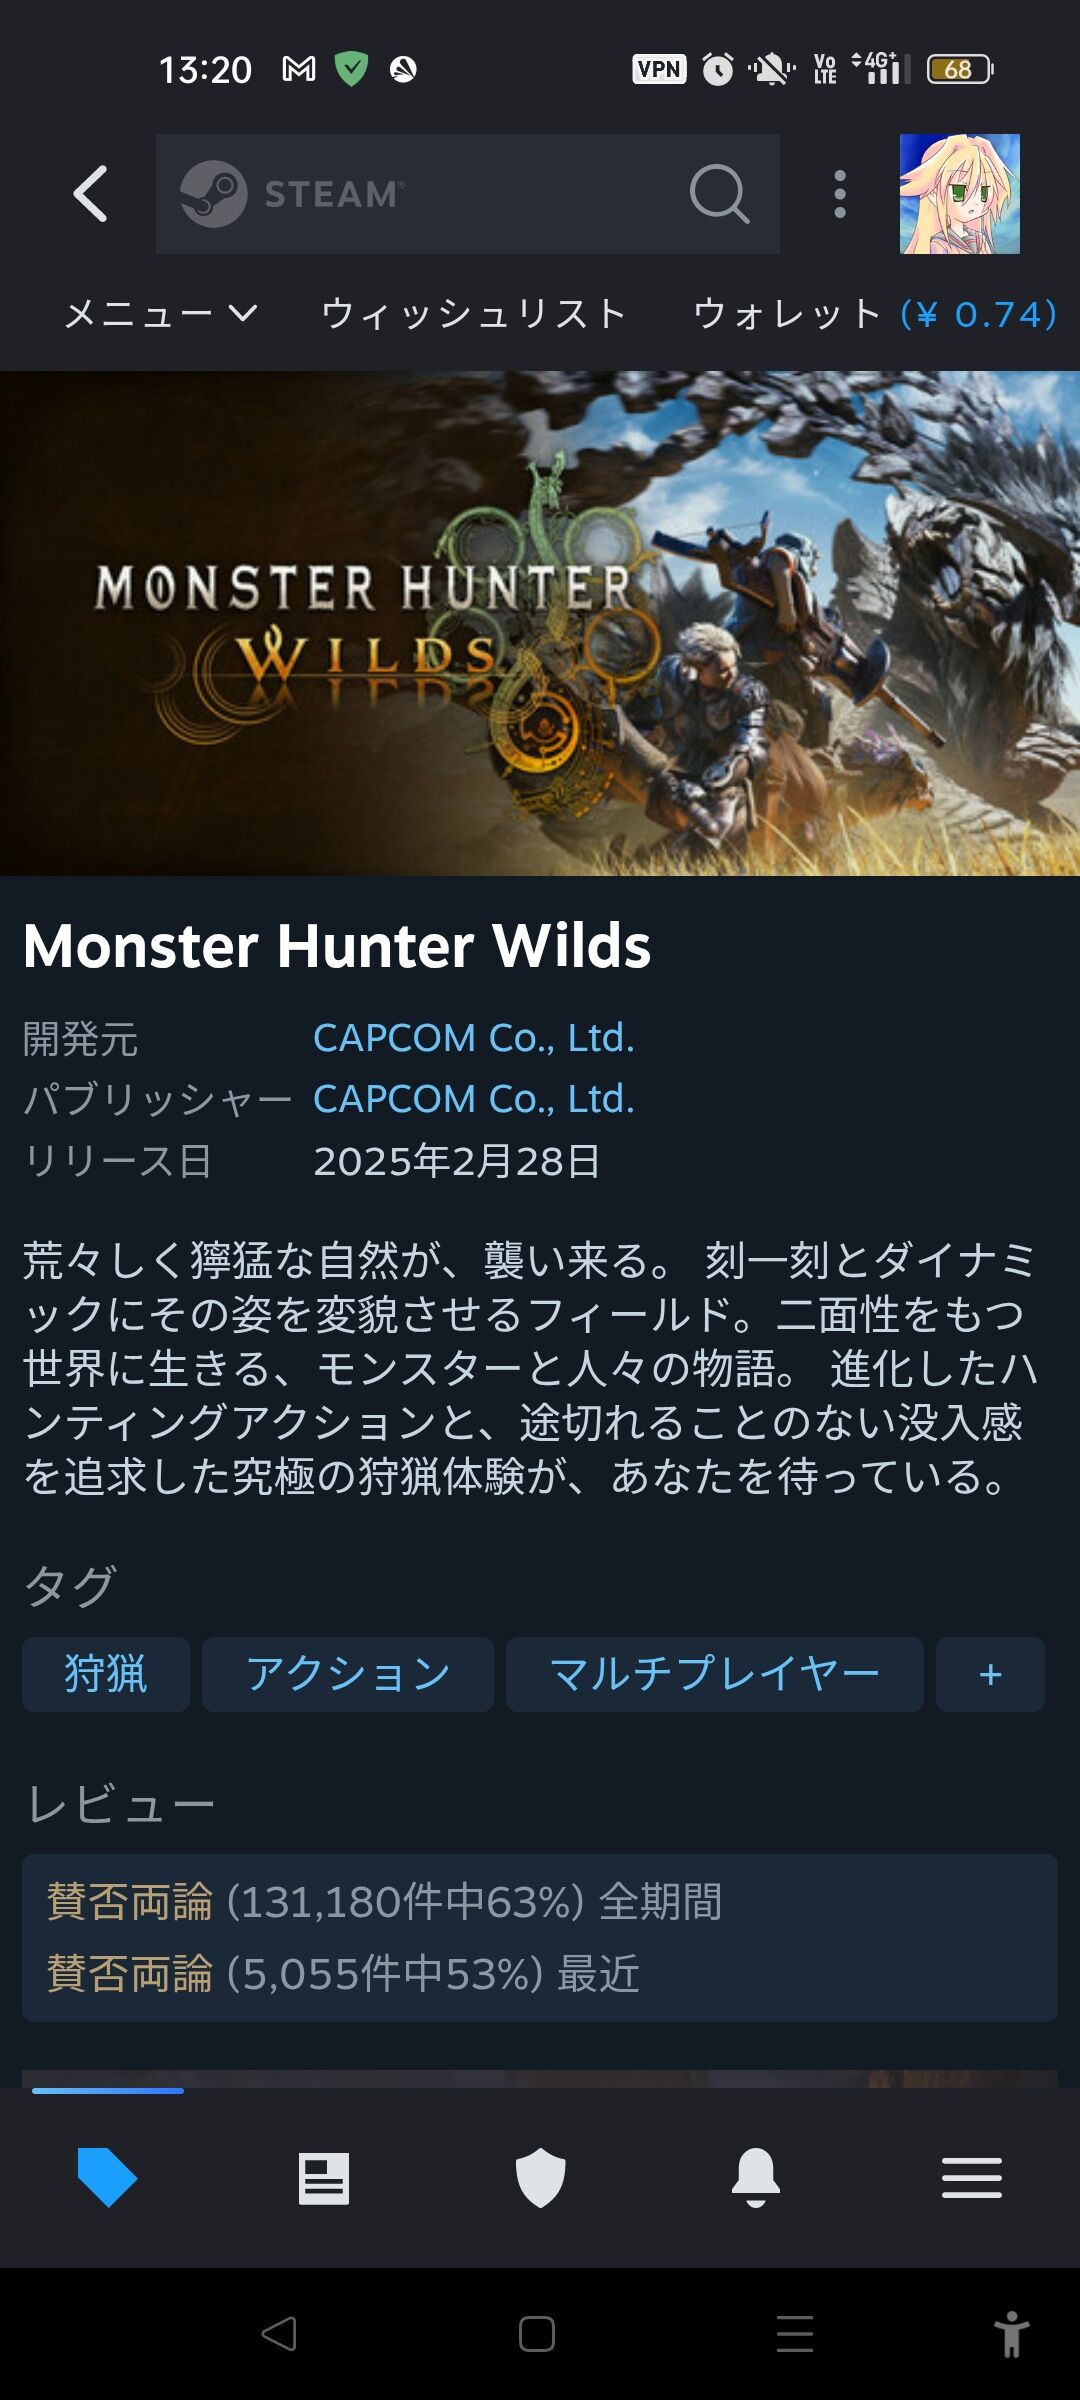This screenshot has width=1080, height=2400.
Task: Select the 狩猟 tag
Action: [x=106, y=1674]
